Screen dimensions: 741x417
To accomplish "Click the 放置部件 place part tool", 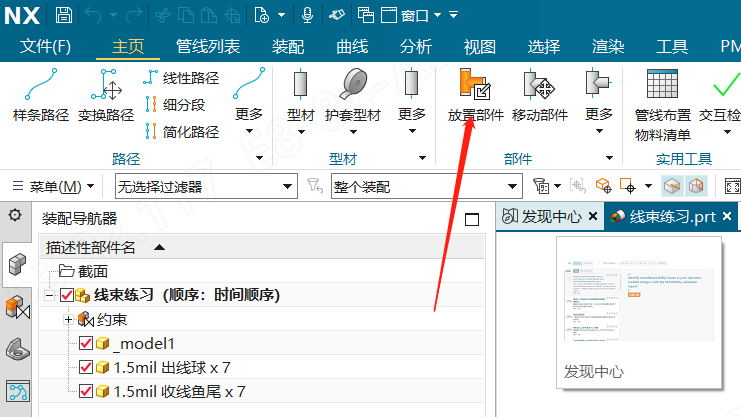I will click(475, 95).
